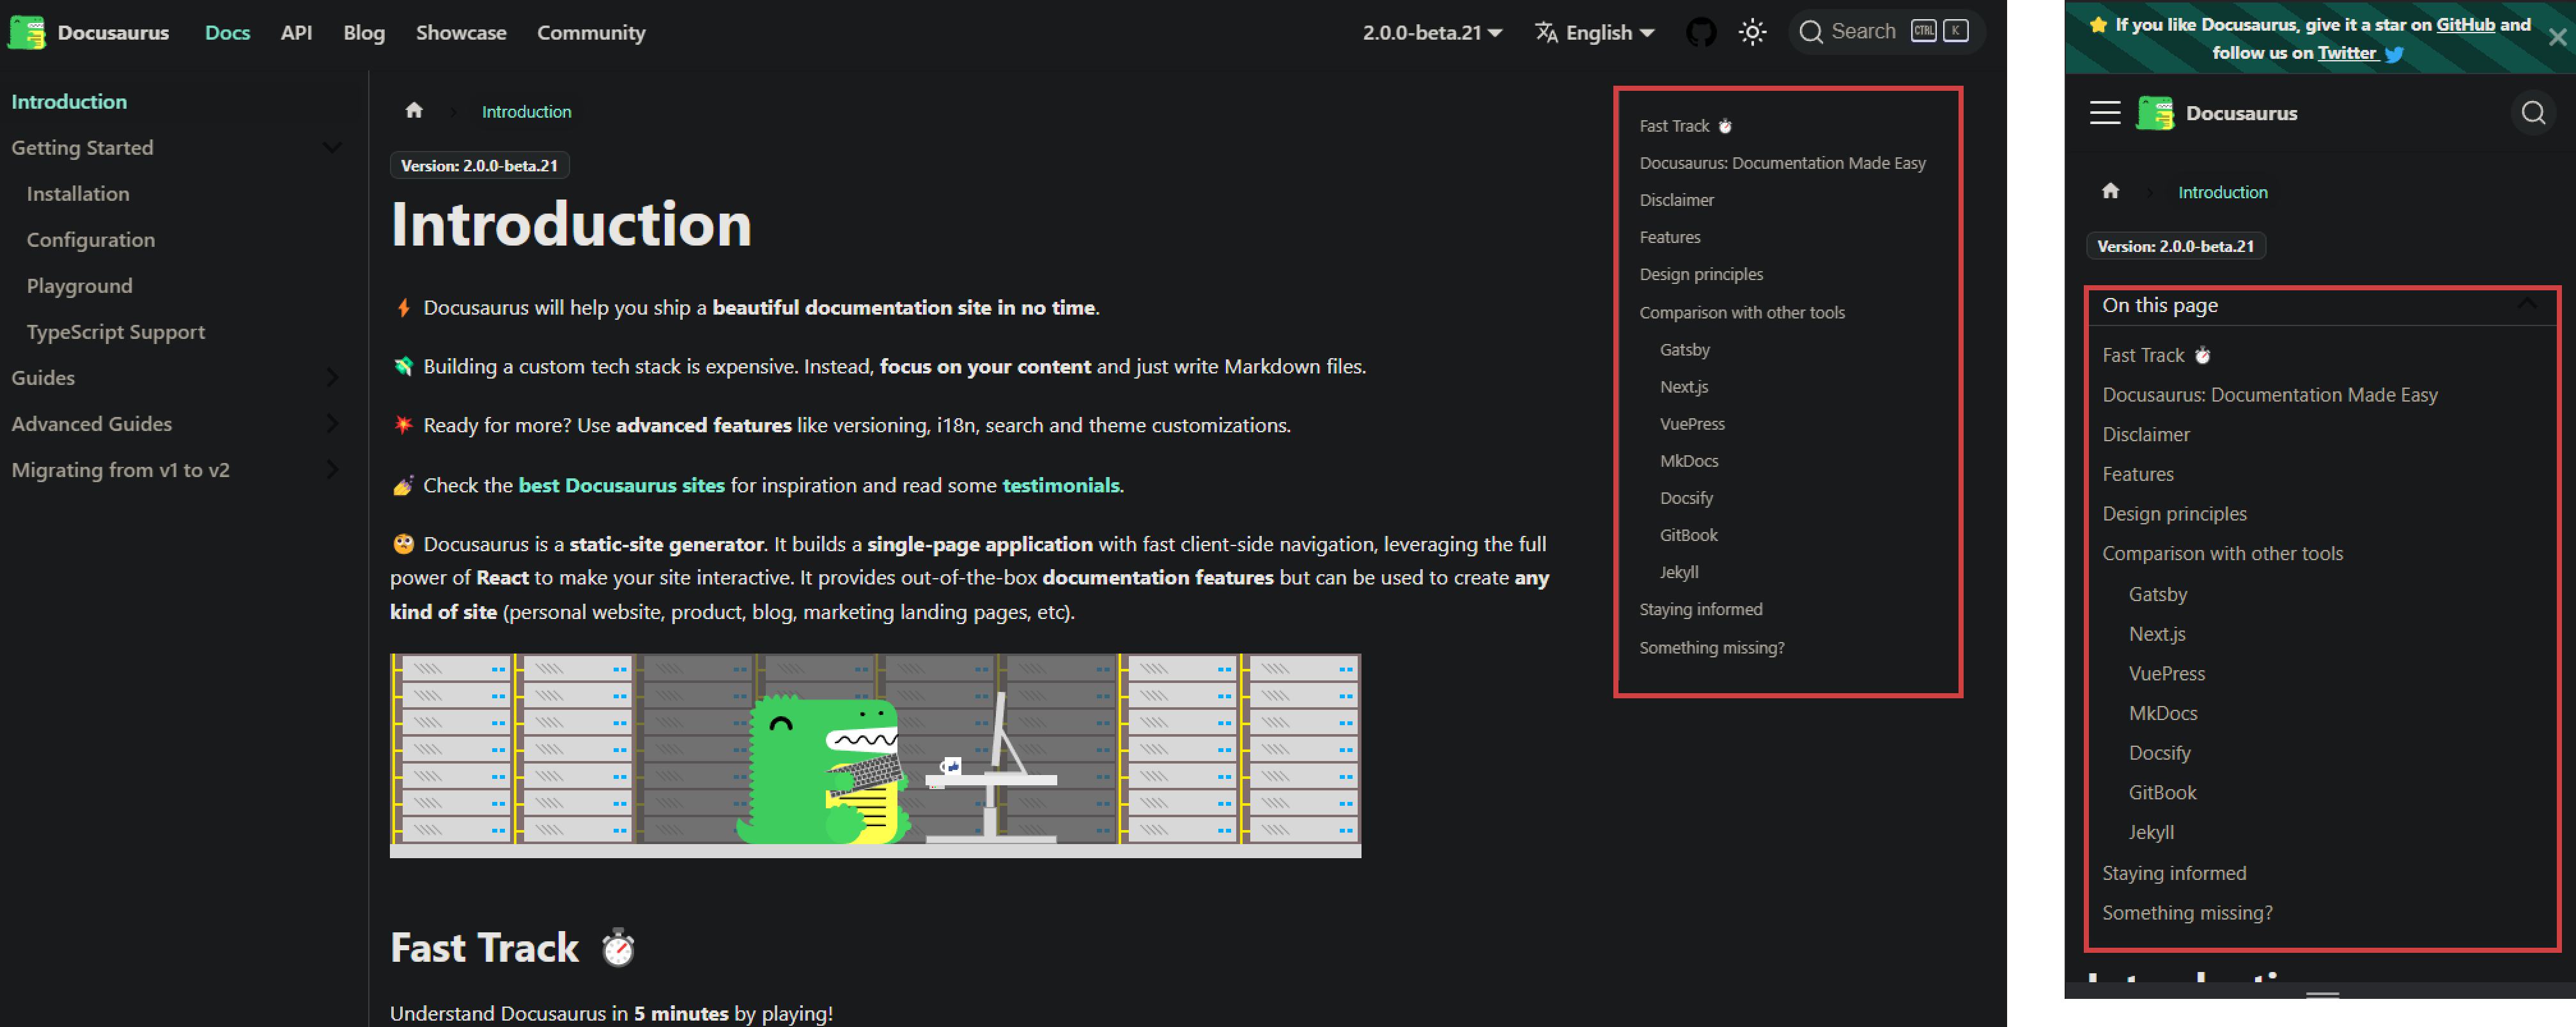Open Installation in the docs sidebar
Viewport: 2576px width, 1027px height.
pos(78,194)
